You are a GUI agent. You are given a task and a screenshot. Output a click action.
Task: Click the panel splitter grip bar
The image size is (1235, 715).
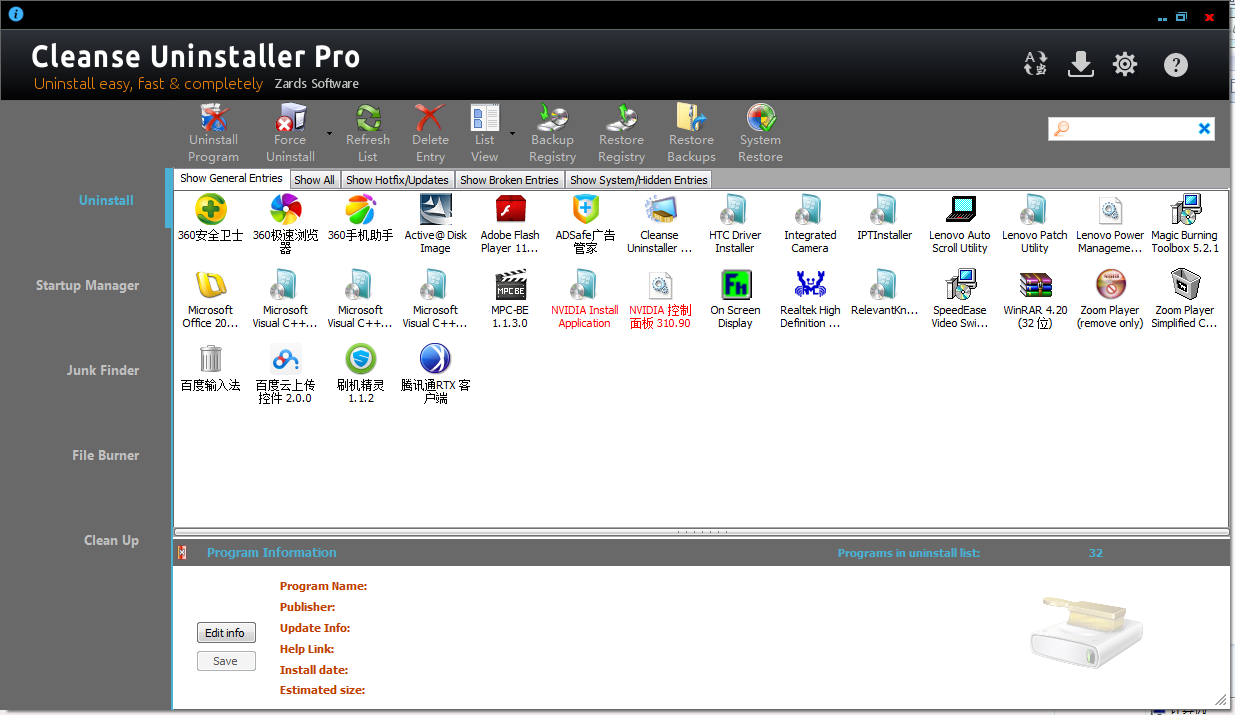coord(701,532)
